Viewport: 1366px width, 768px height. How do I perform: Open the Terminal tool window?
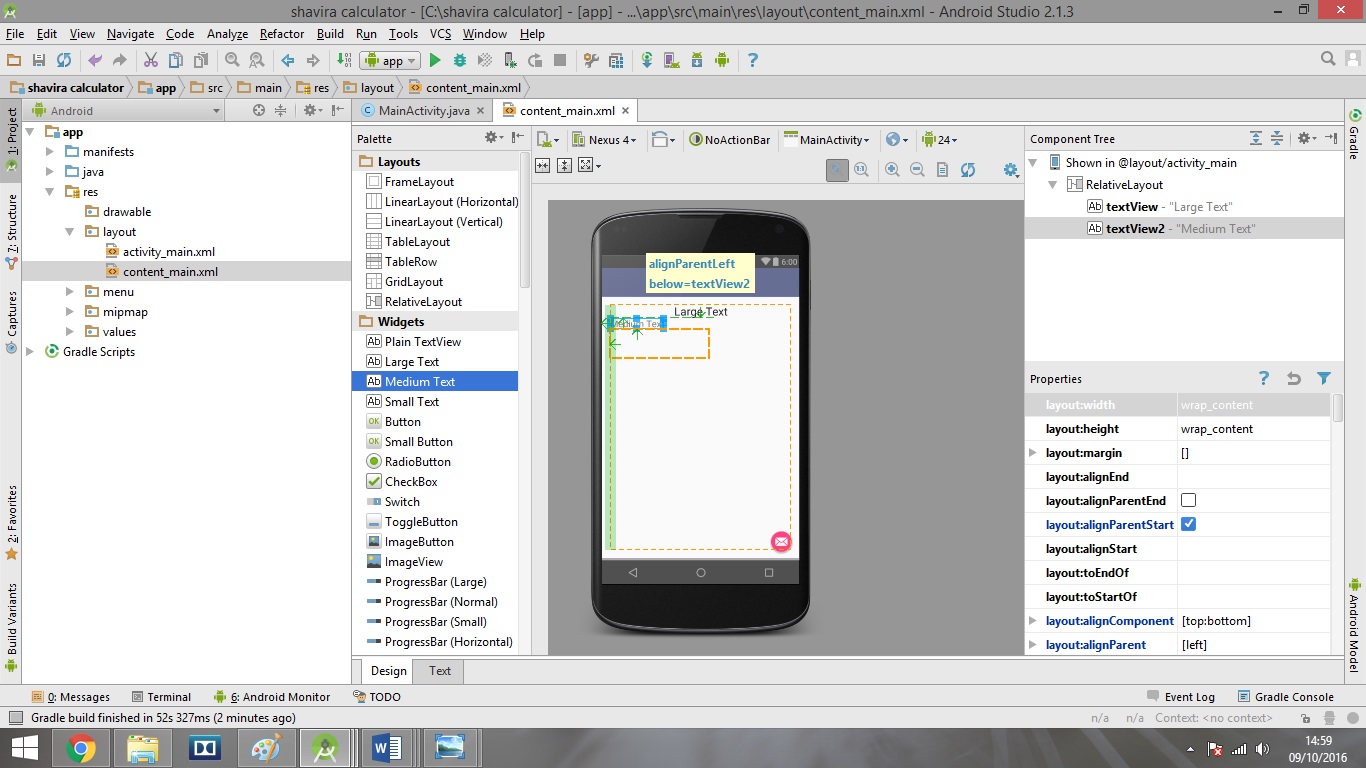(x=160, y=697)
